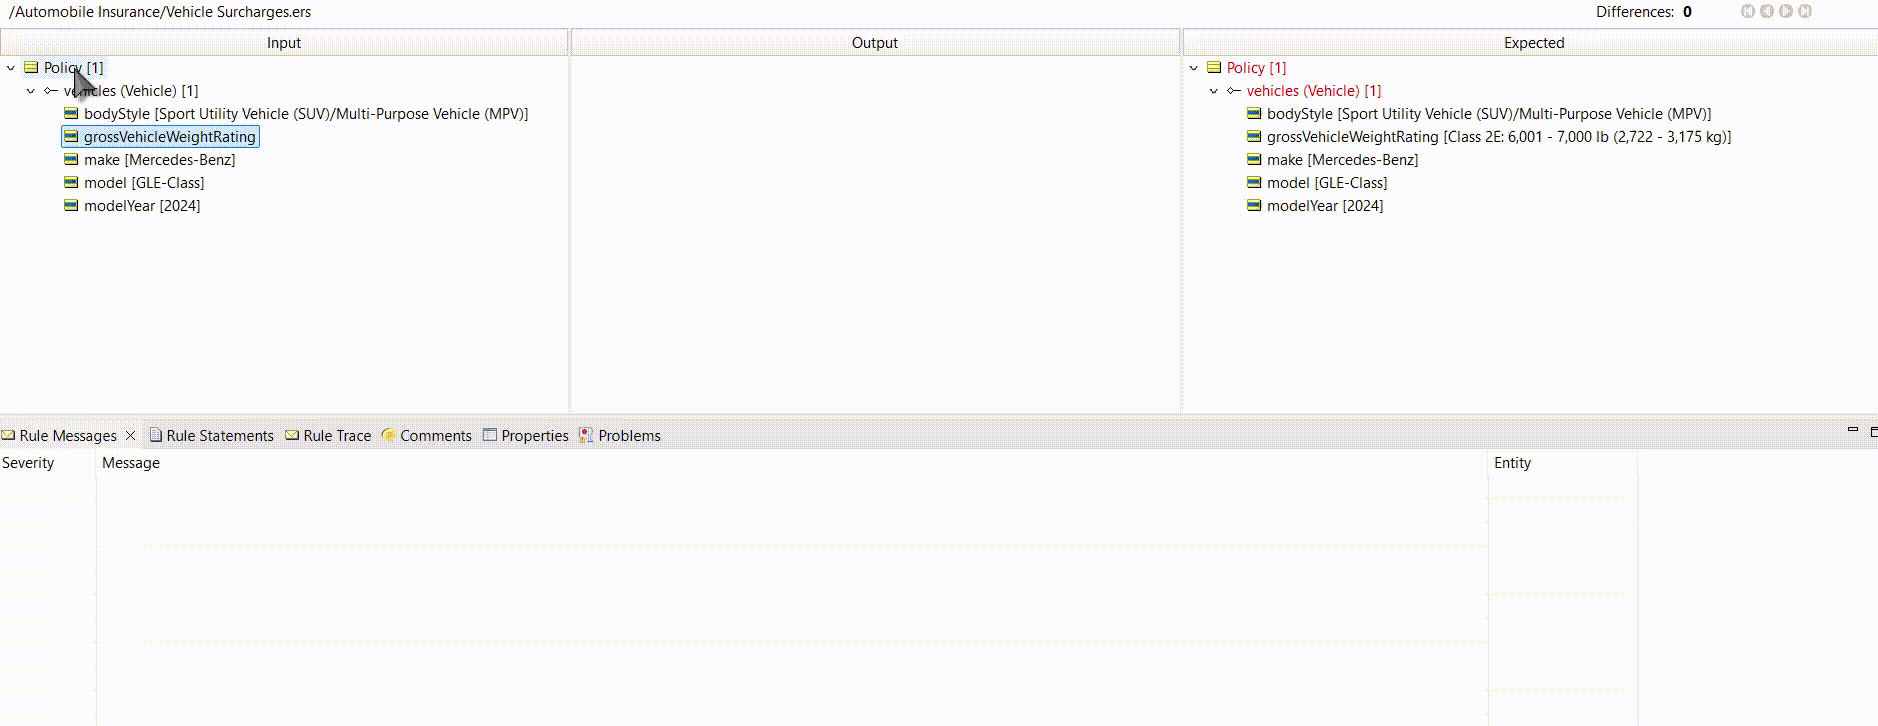Click minimize icon of bottom panel

coord(1852,430)
